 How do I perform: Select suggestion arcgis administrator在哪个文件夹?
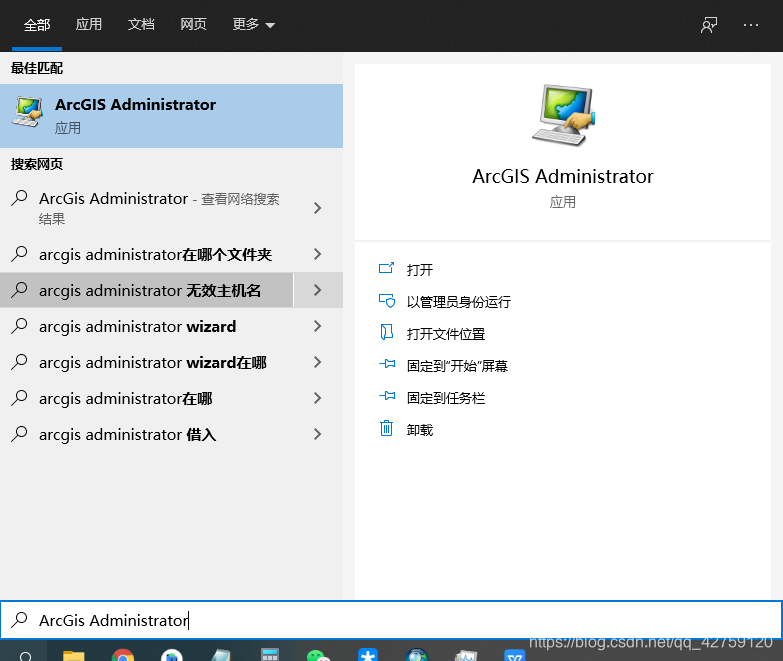pyautogui.click(x=146, y=254)
